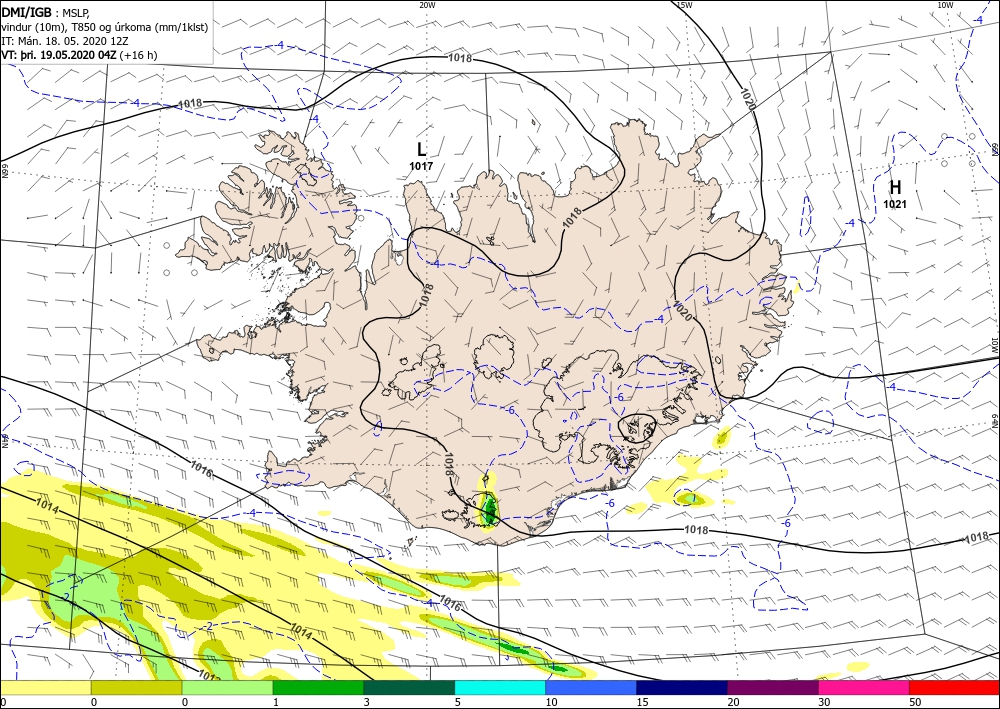The image size is (1000, 709).
Task: Click the purple legend swatch
Action: pos(772,687)
